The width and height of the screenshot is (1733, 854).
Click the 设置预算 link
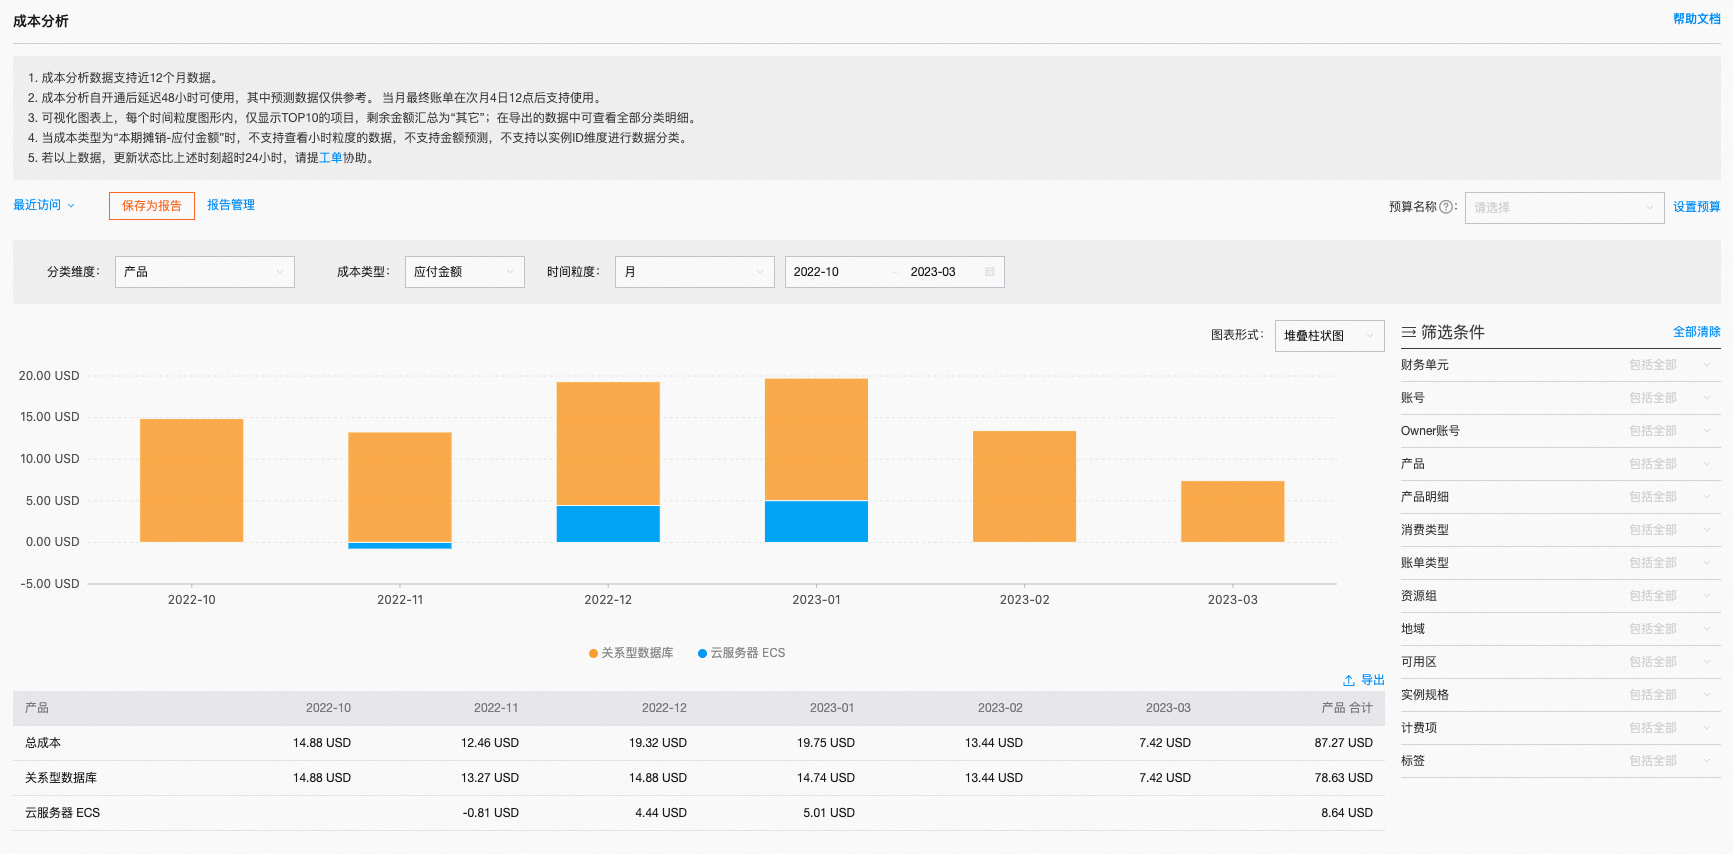pos(1697,207)
